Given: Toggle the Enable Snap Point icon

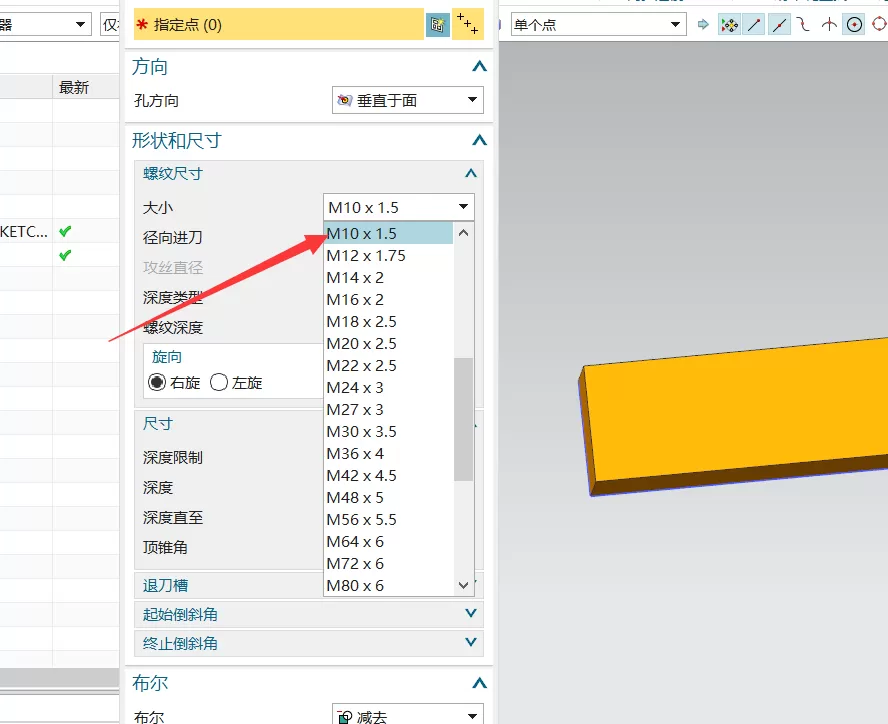Looking at the screenshot, I should 729,24.
